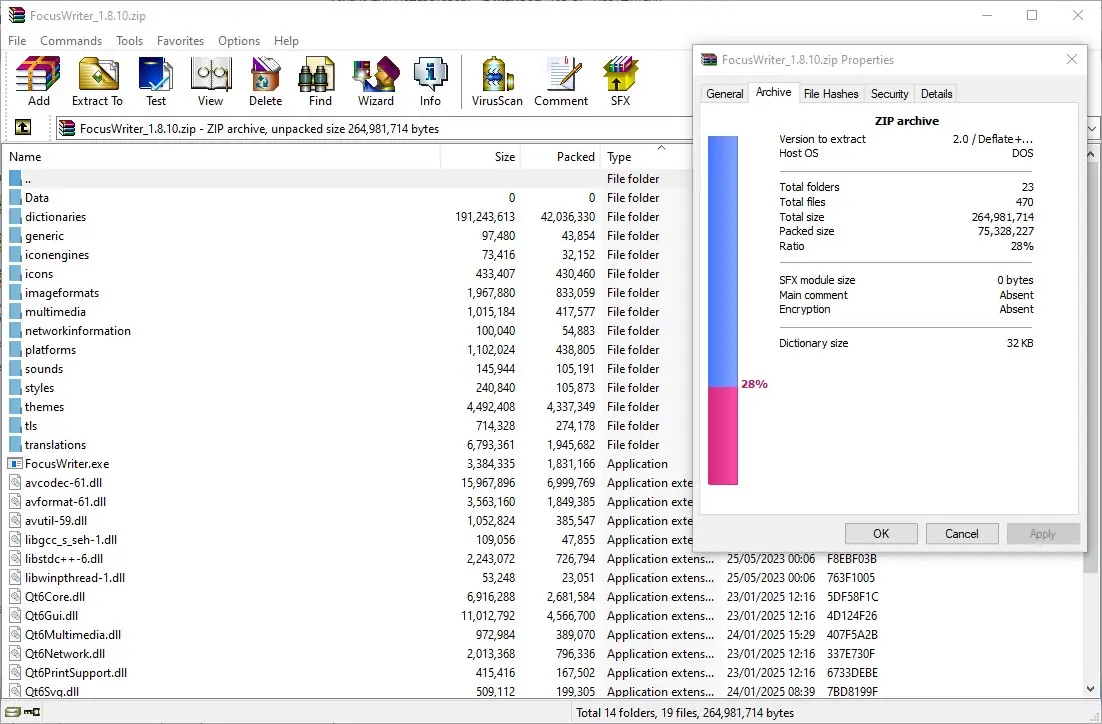Open the address bar path dropdown
The width and height of the screenshot is (1102, 724).
point(1094,129)
